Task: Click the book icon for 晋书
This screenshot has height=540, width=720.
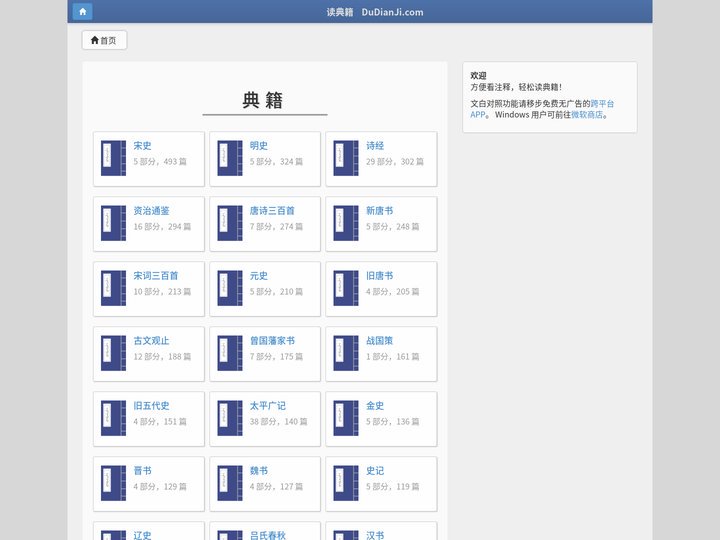Action: coord(113,483)
